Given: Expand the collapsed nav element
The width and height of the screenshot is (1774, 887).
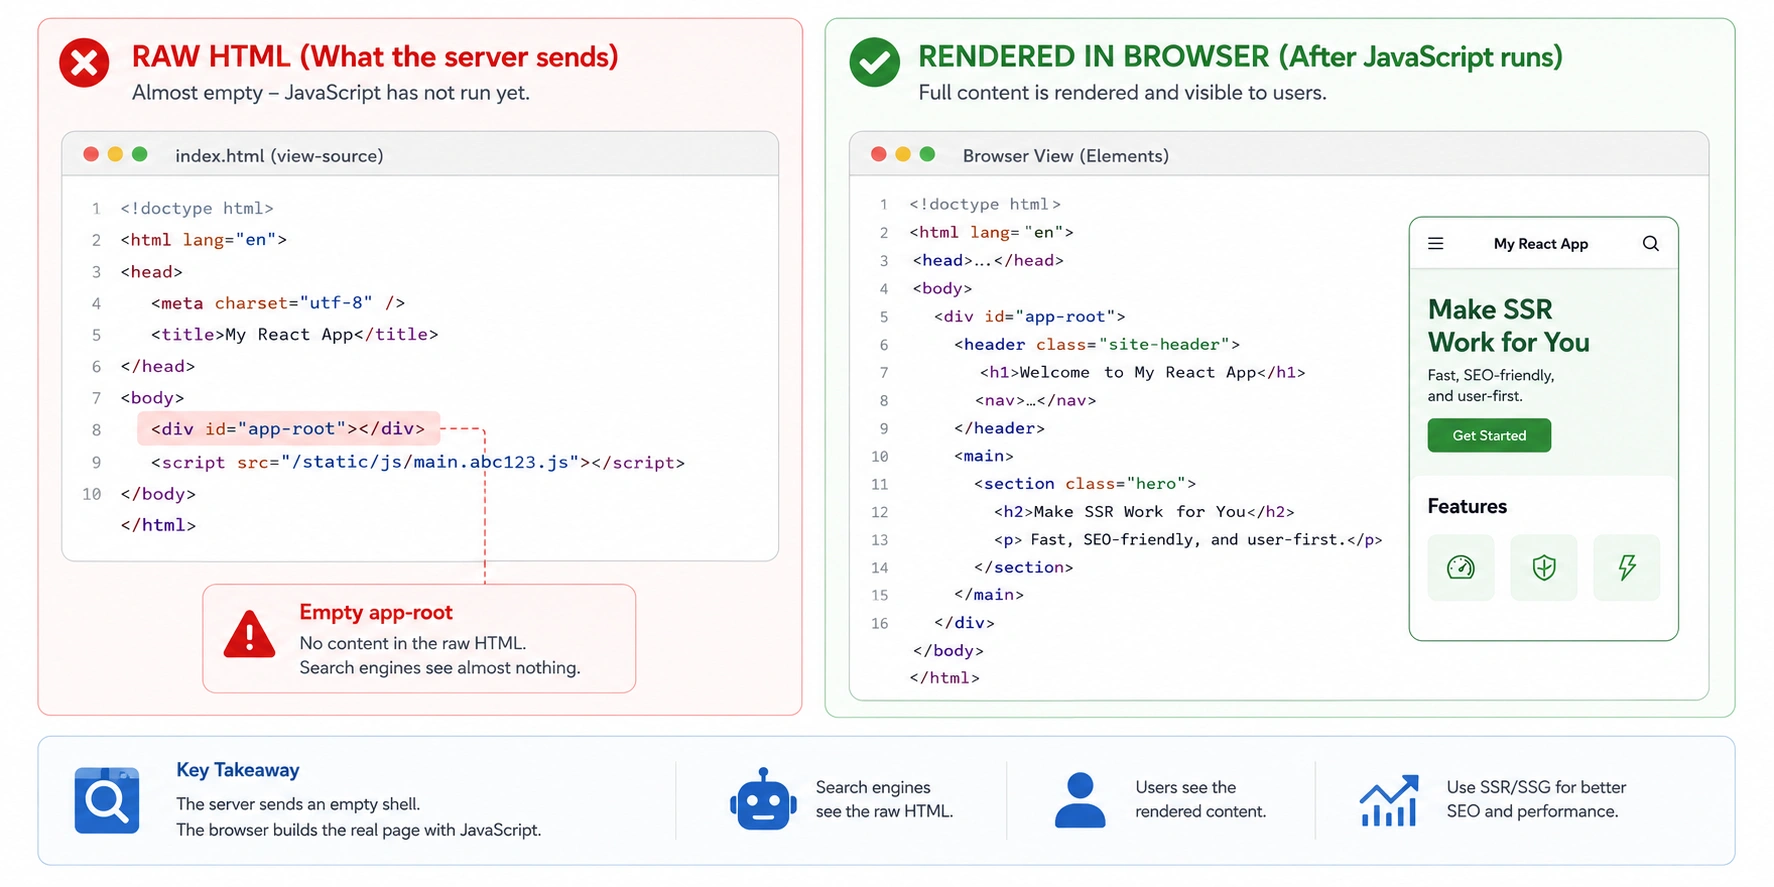Looking at the screenshot, I should click(1035, 400).
